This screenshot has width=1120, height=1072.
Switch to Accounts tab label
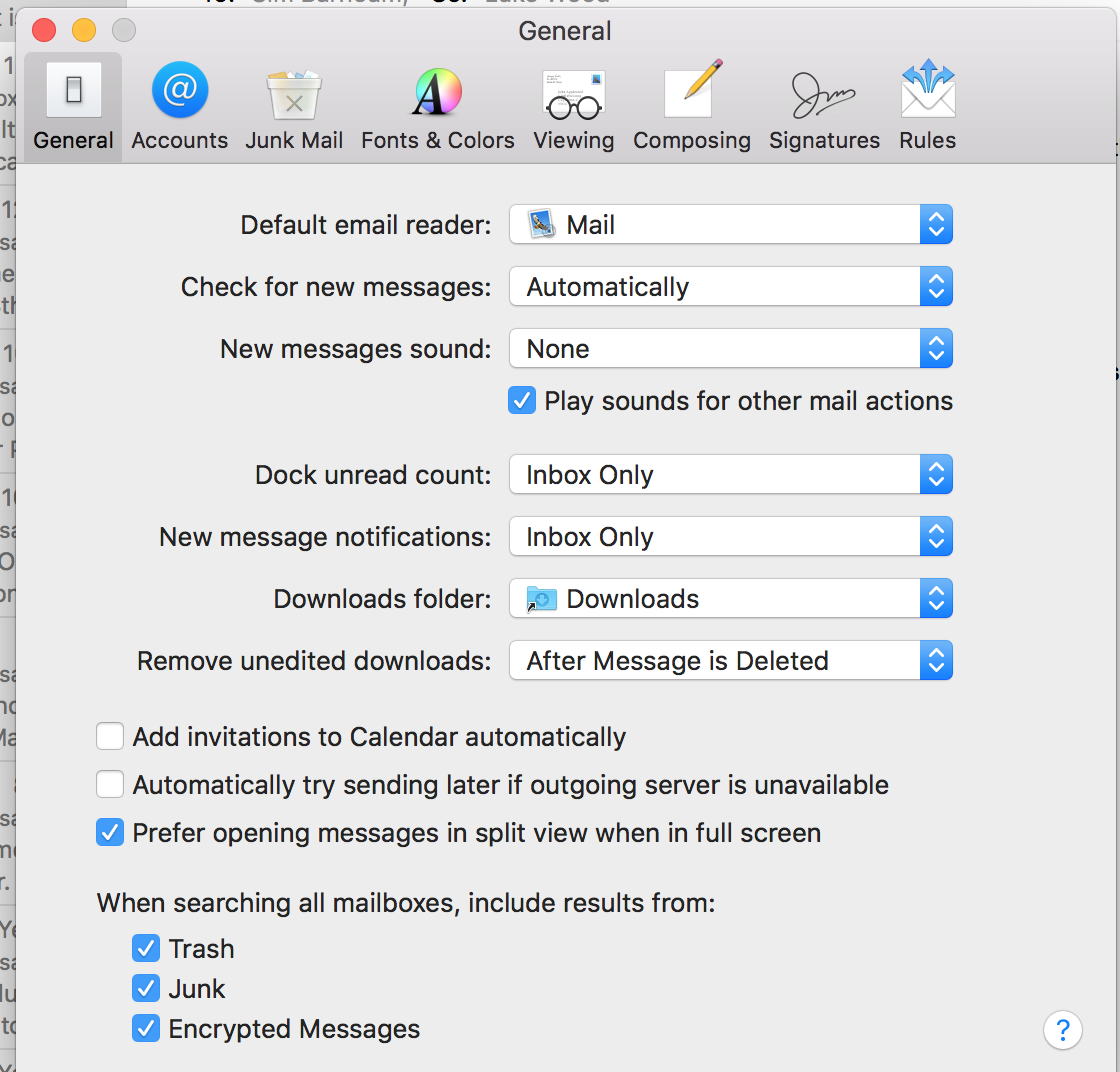point(180,140)
